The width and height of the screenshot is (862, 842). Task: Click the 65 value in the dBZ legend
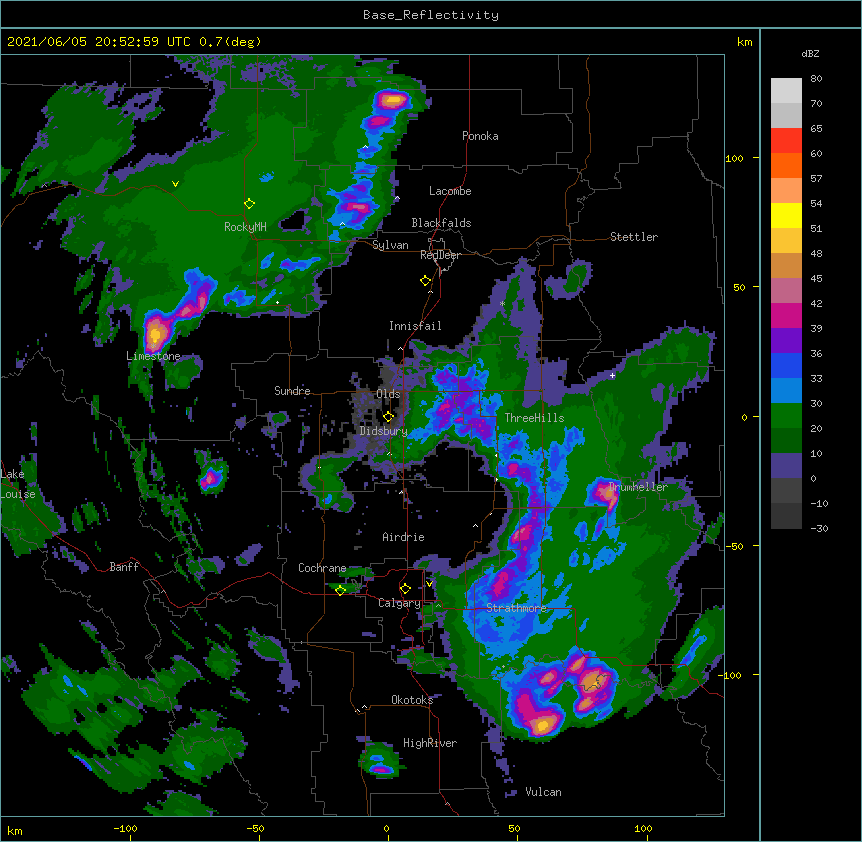point(816,129)
